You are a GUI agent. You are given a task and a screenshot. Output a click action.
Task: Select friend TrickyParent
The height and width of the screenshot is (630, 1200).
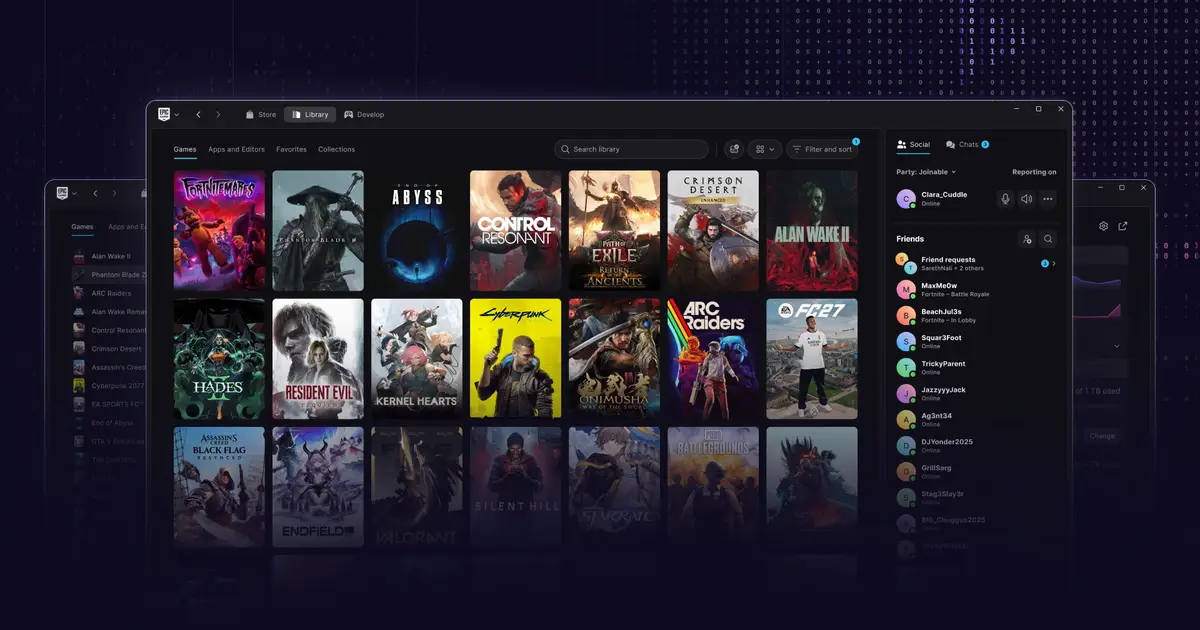(x=976, y=368)
